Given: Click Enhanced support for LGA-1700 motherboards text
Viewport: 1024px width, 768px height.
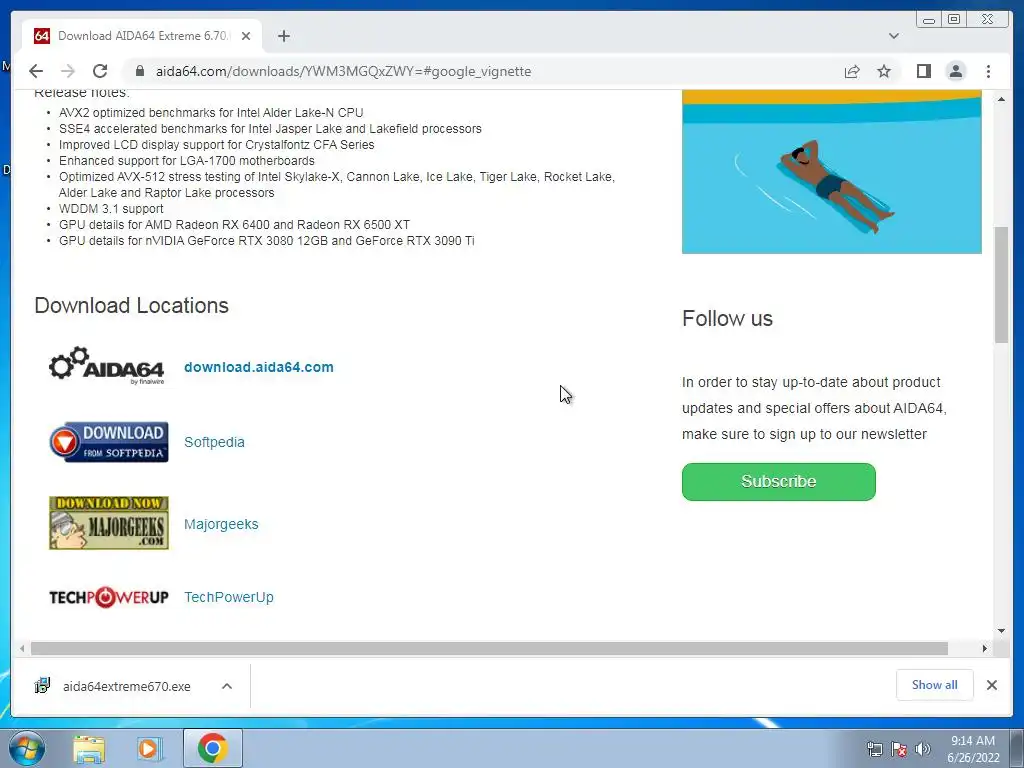Looking at the screenshot, I should pyautogui.click(x=187, y=161).
